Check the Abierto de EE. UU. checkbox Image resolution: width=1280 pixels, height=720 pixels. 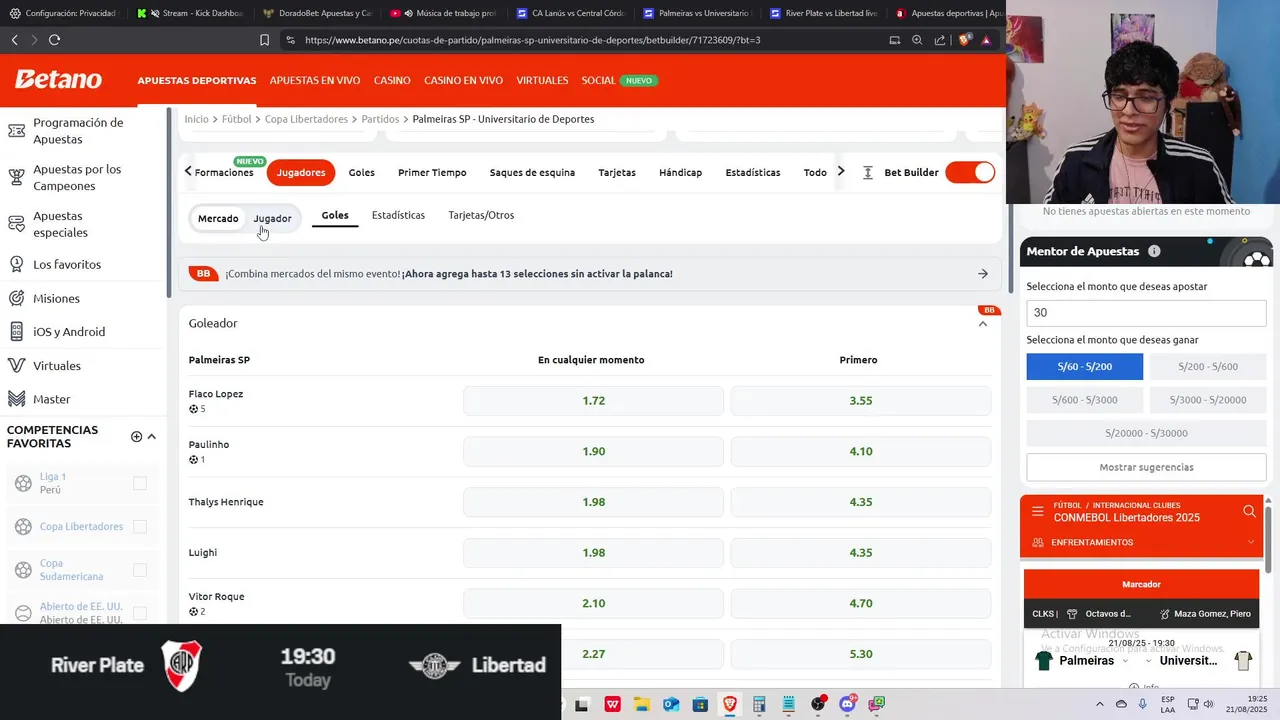(x=140, y=612)
